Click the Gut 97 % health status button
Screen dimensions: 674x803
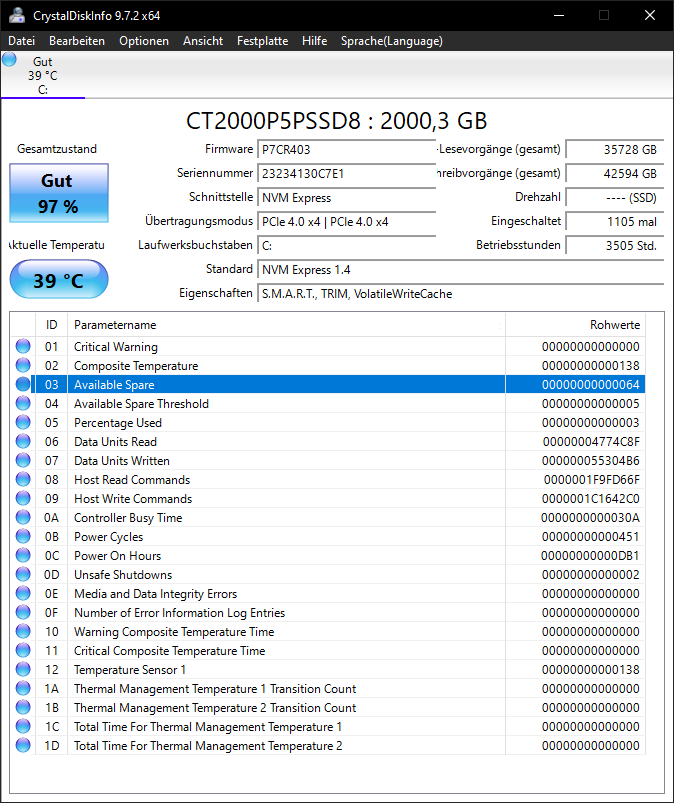[x=59, y=193]
